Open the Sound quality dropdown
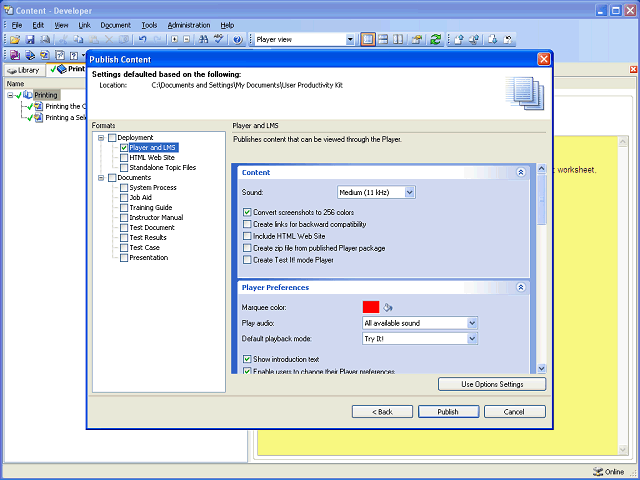Viewport: 640px width, 480px height. click(409, 192)
